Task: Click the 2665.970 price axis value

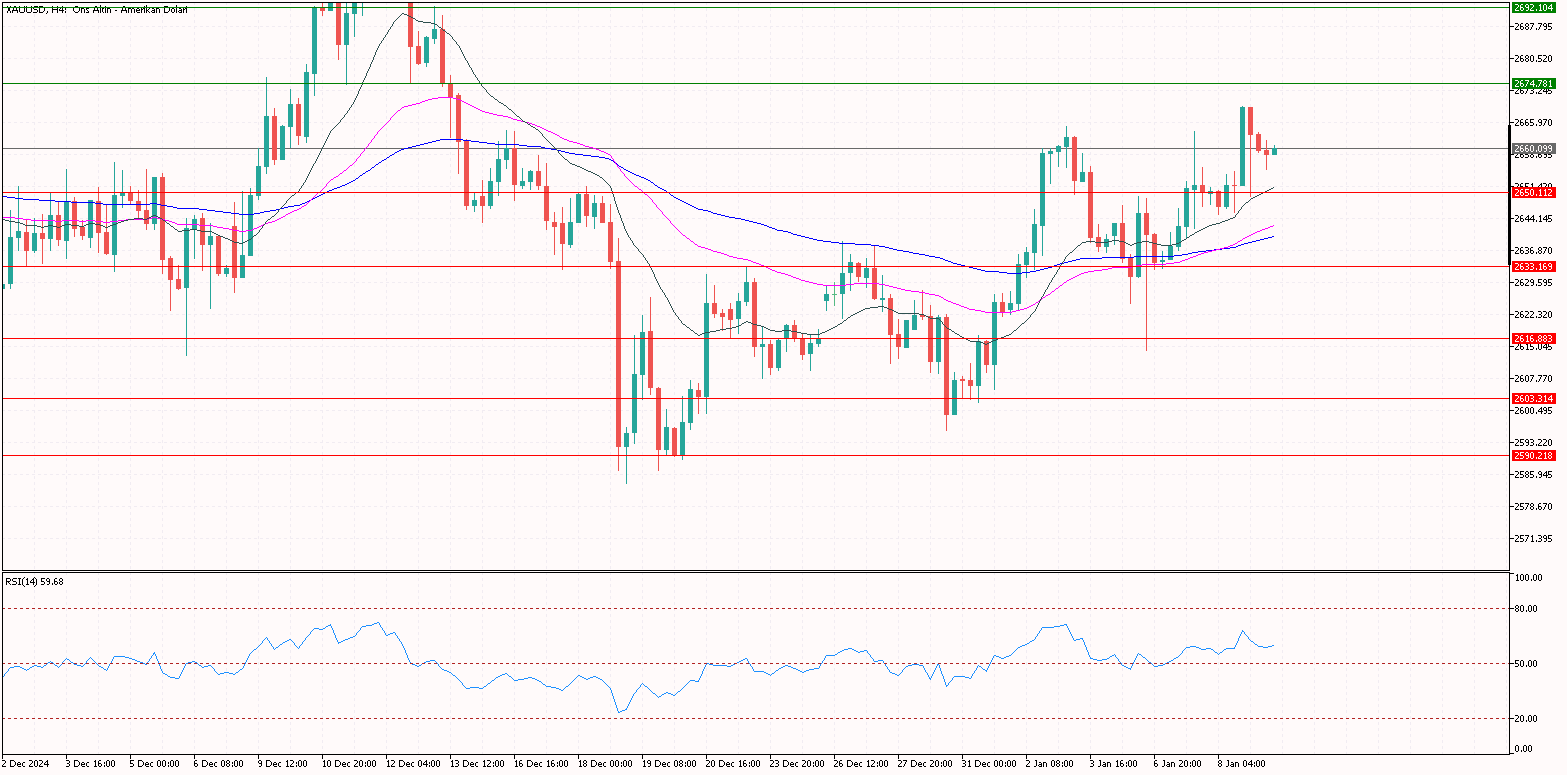Action: click(1533, 123)
